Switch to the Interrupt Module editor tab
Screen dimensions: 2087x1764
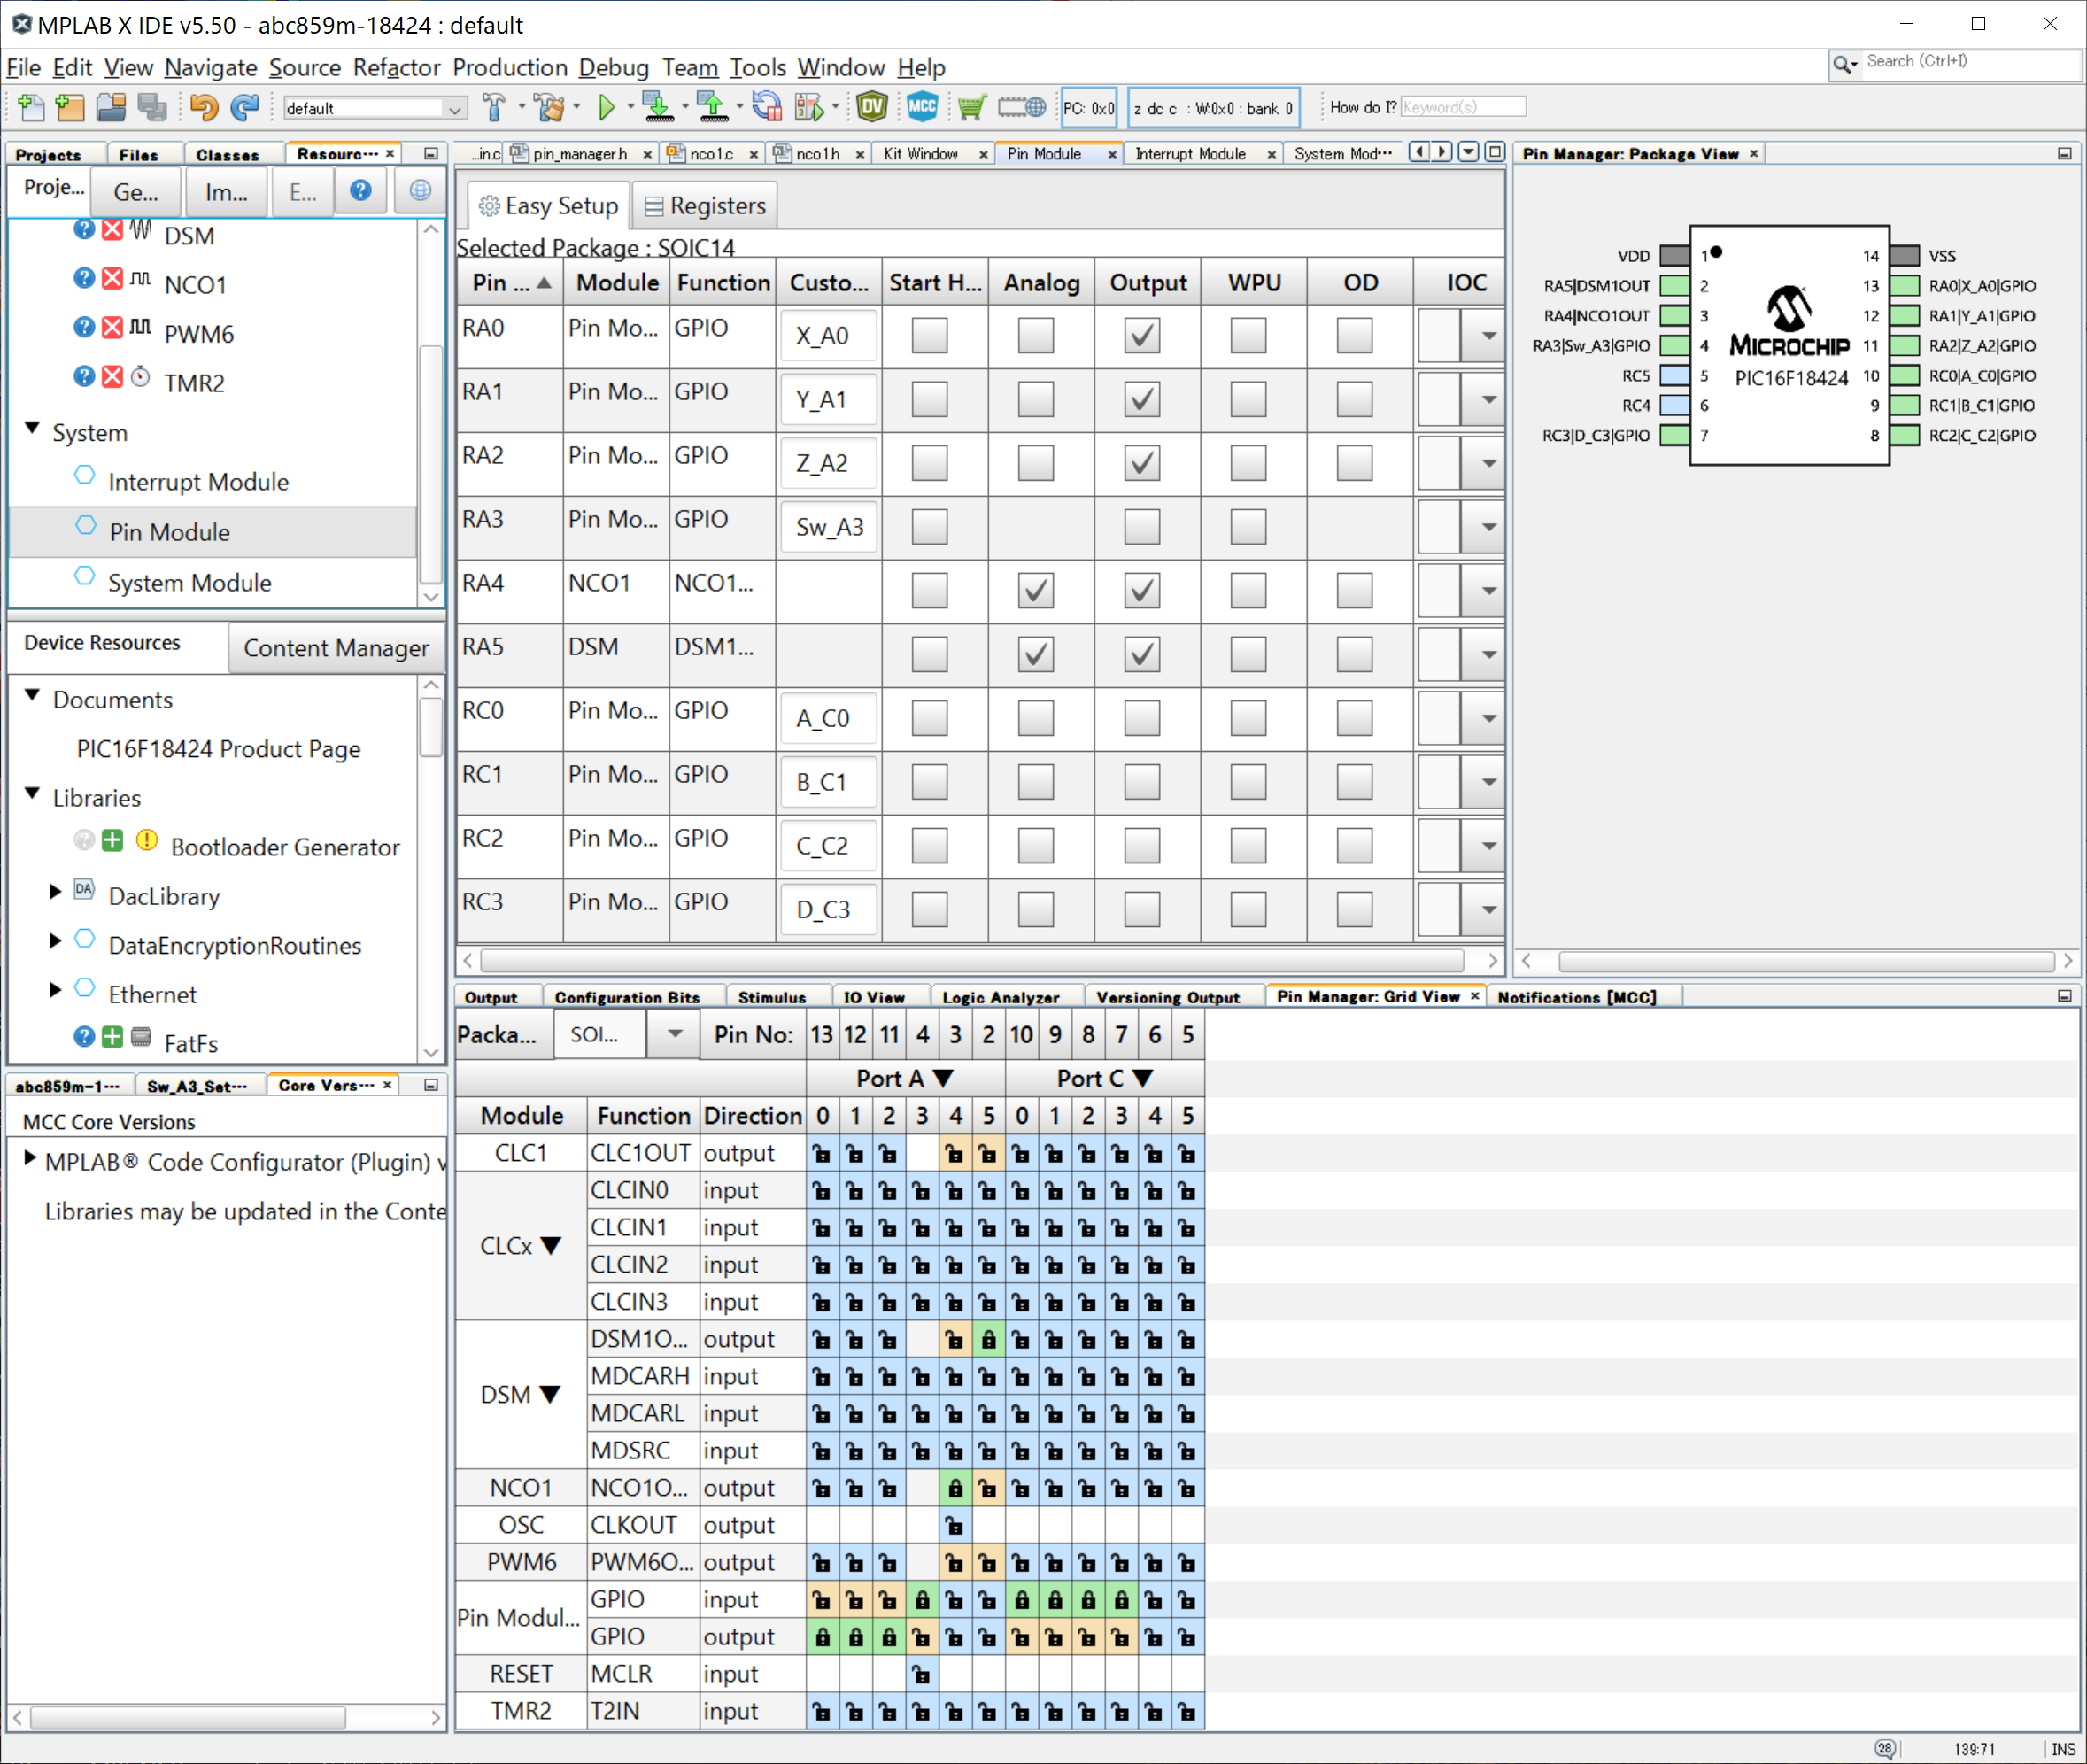click(1190, 153)
